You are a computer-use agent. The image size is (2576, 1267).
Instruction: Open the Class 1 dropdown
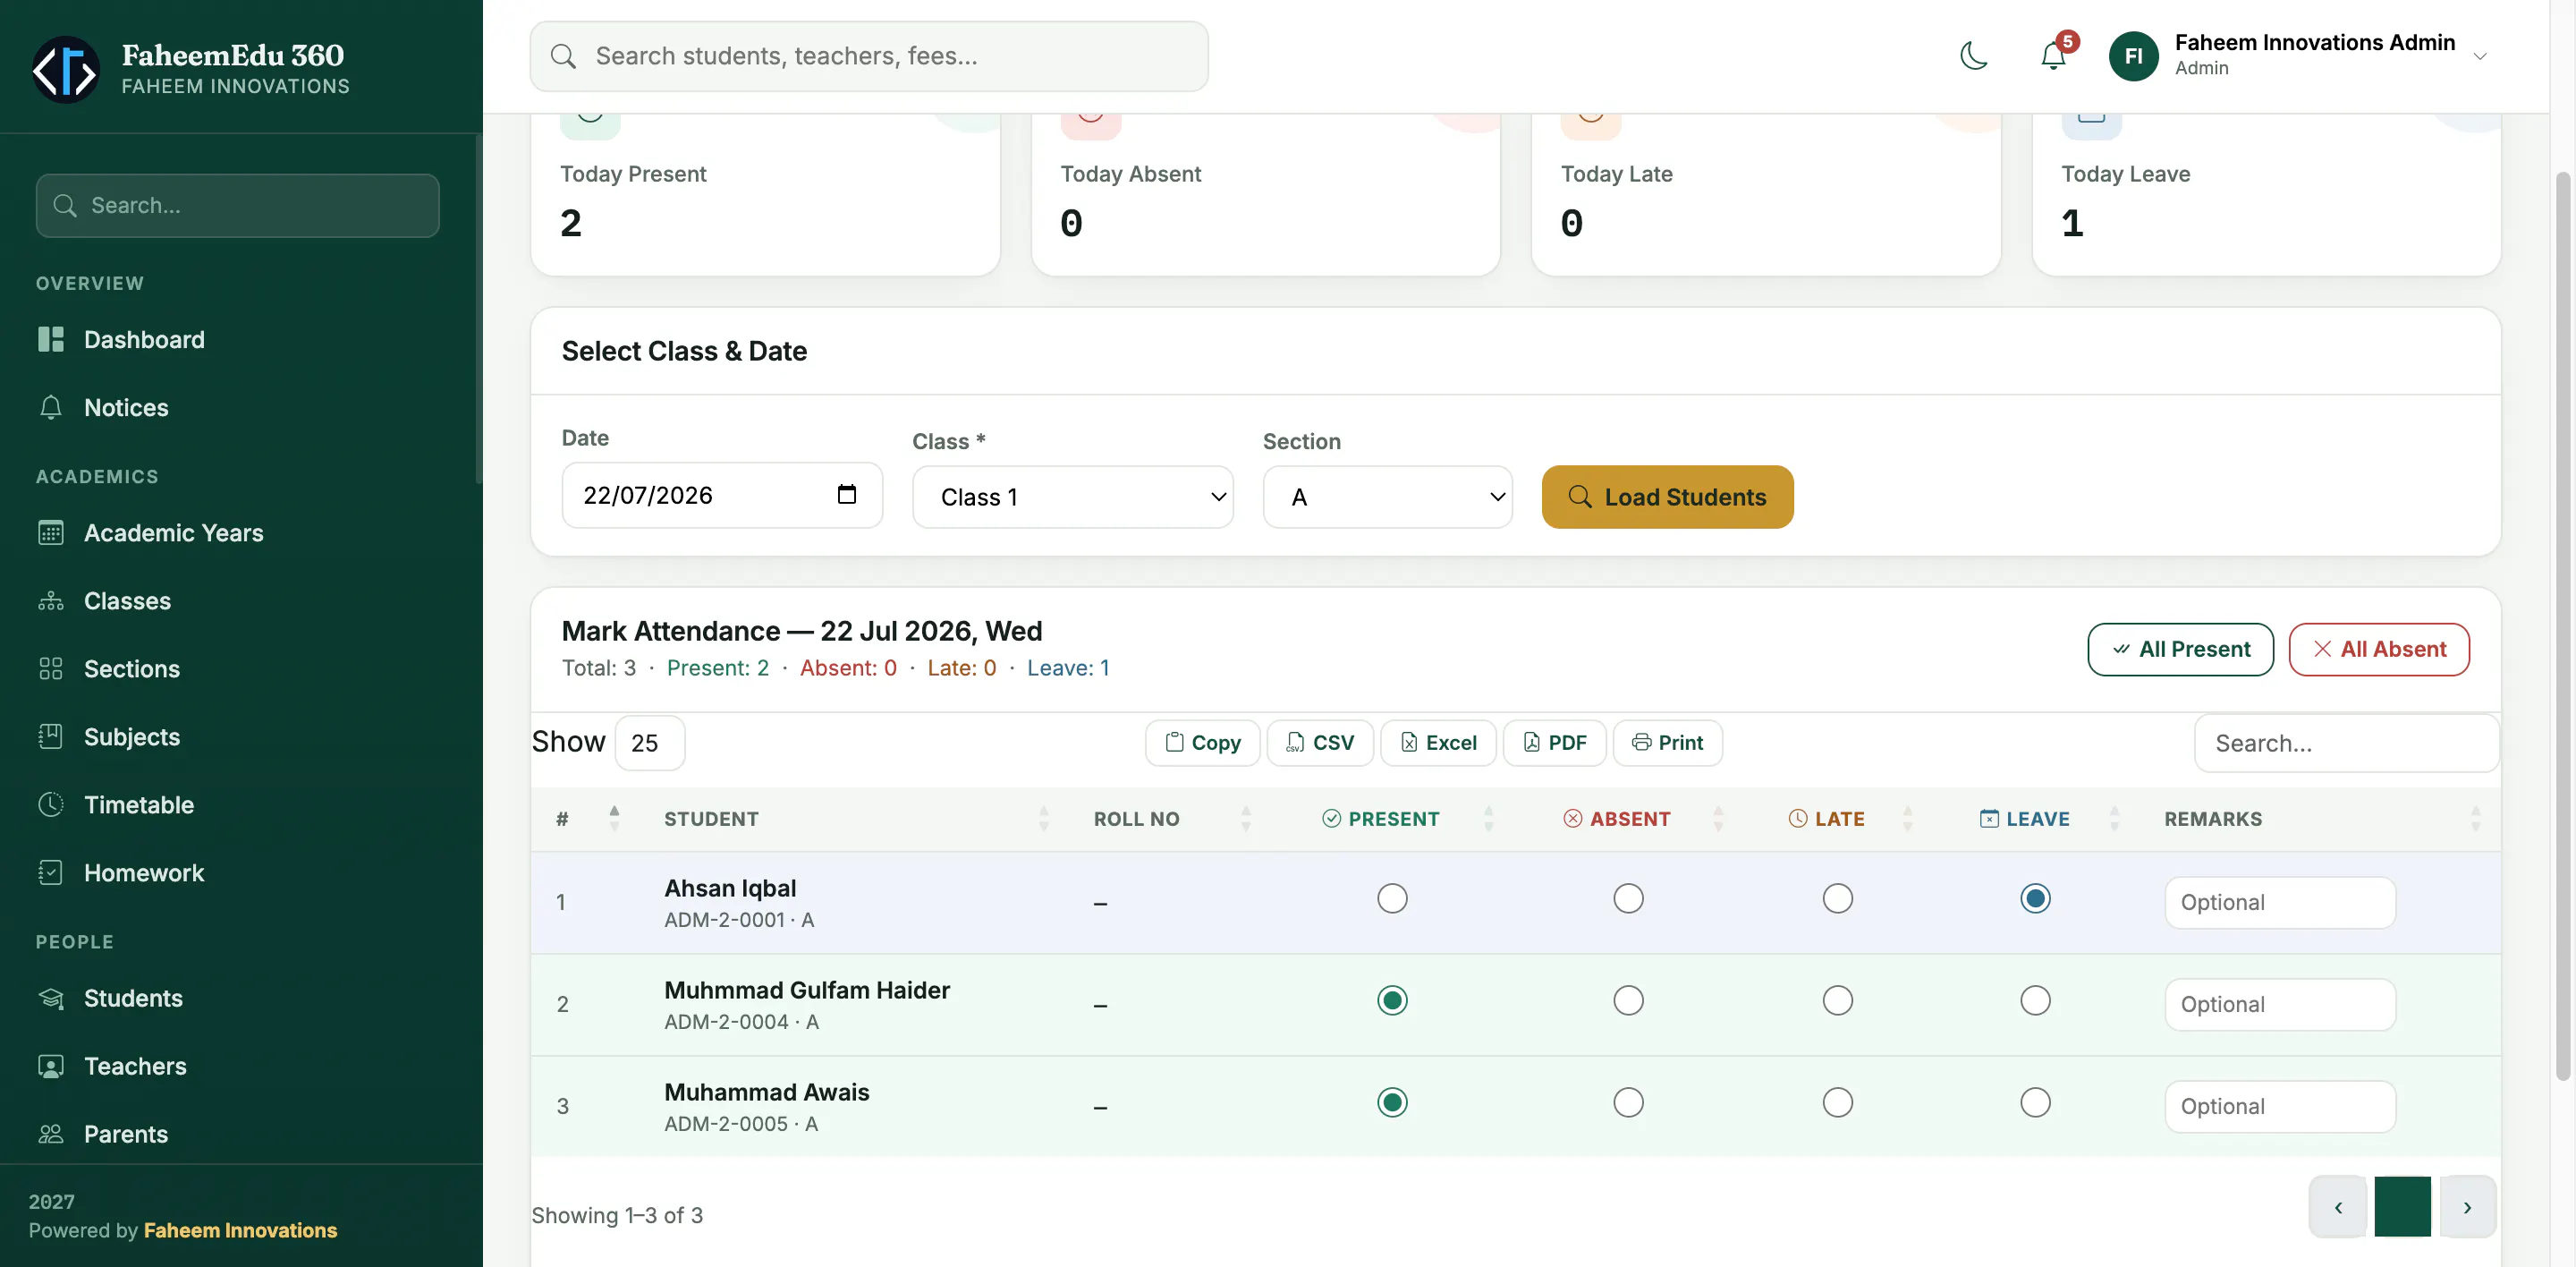pos(1072,496)
